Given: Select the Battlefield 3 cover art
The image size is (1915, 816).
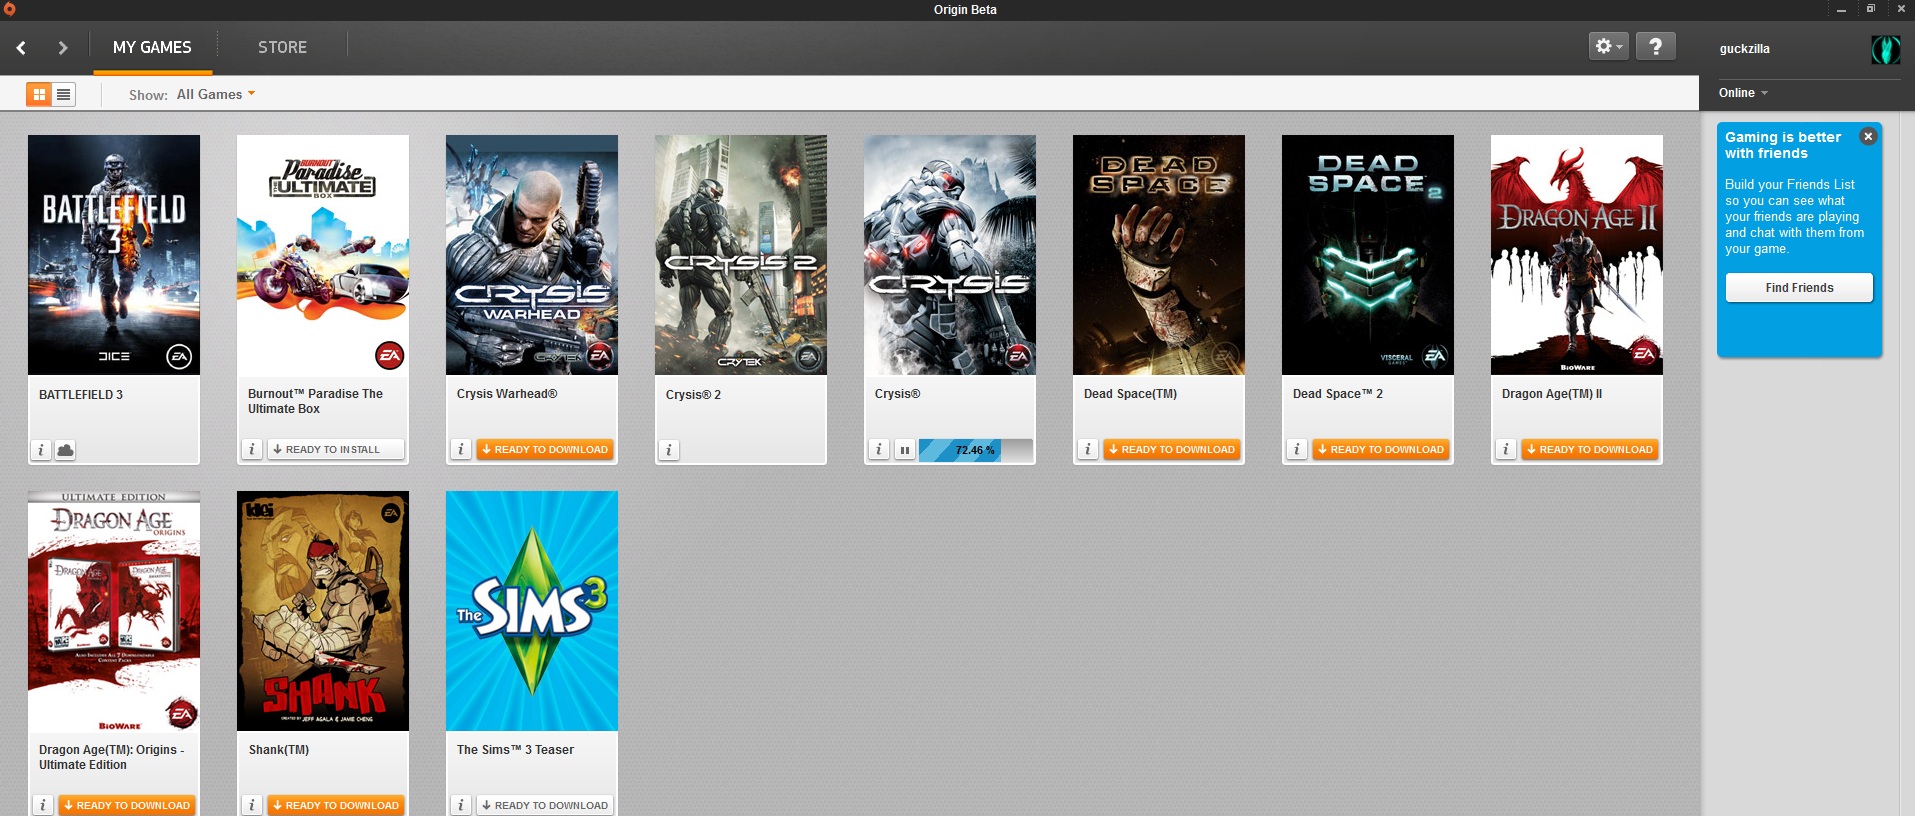Looking at the screenshot, I should tap(114, 255).
